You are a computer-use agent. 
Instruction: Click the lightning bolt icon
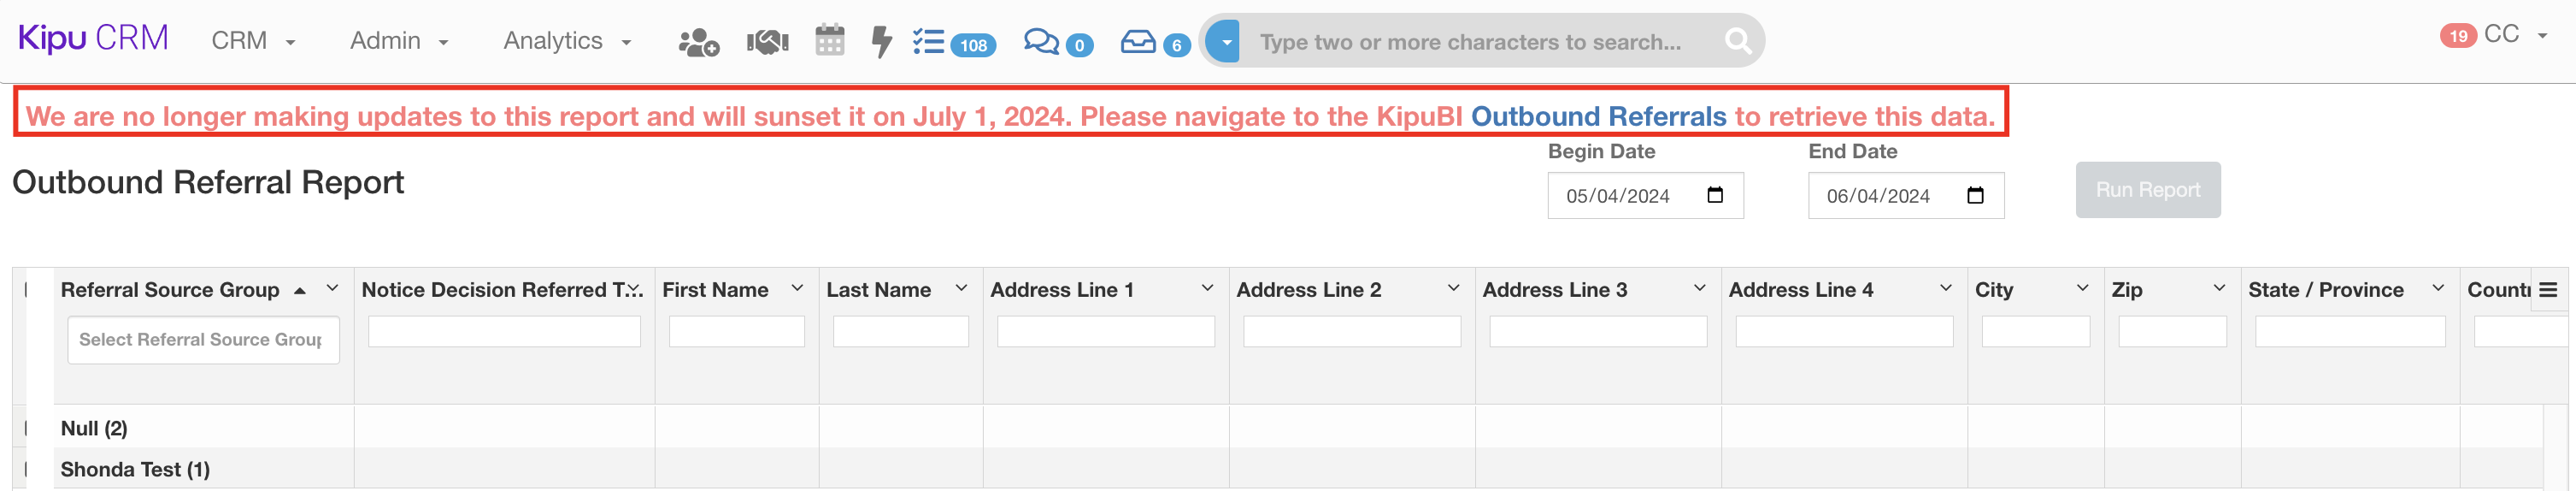(881, 42)
